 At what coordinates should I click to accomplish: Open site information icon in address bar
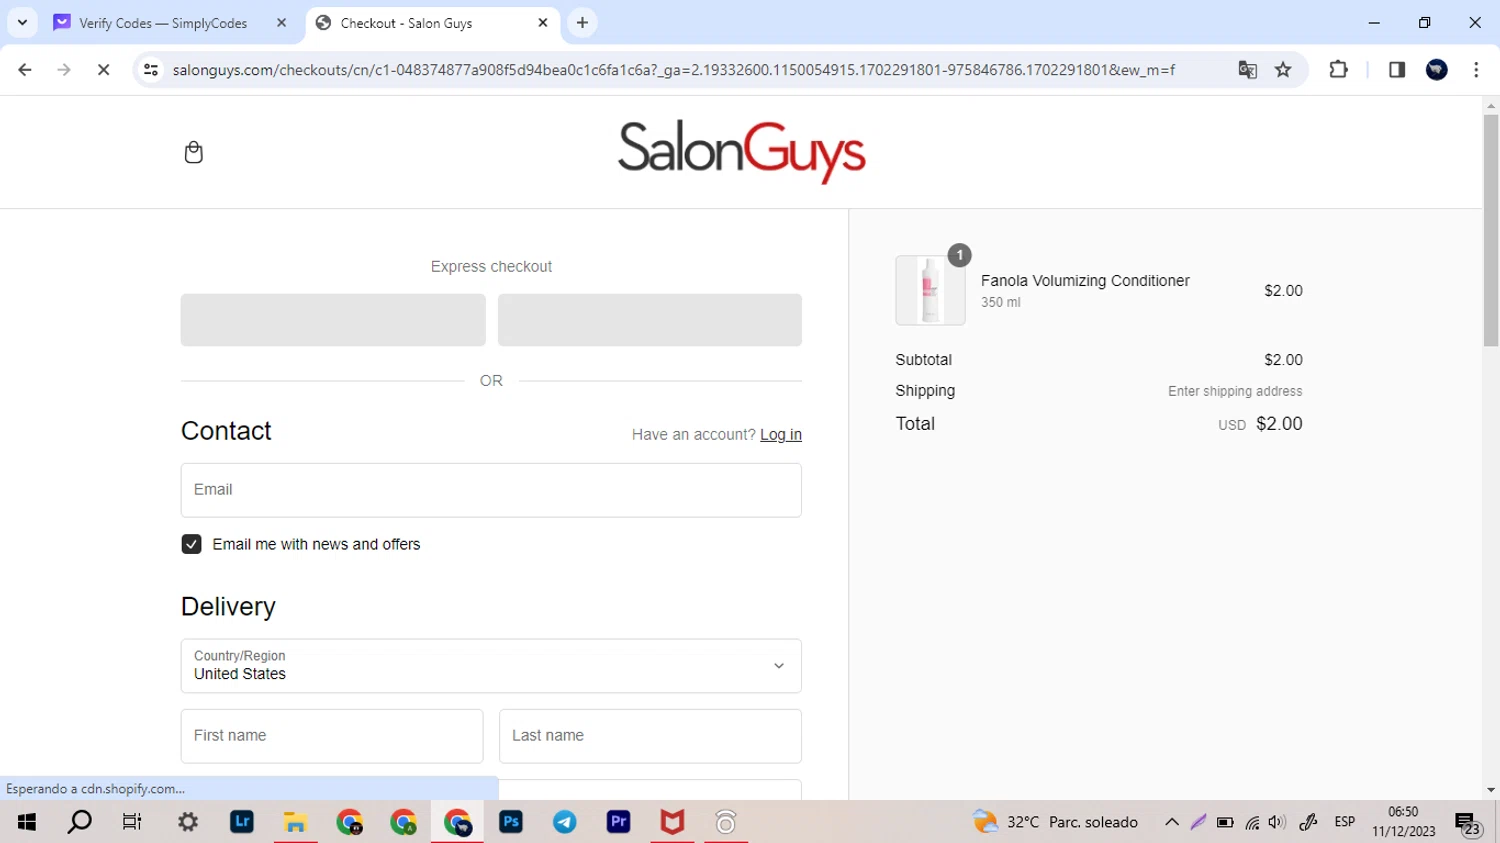[151, 70]
